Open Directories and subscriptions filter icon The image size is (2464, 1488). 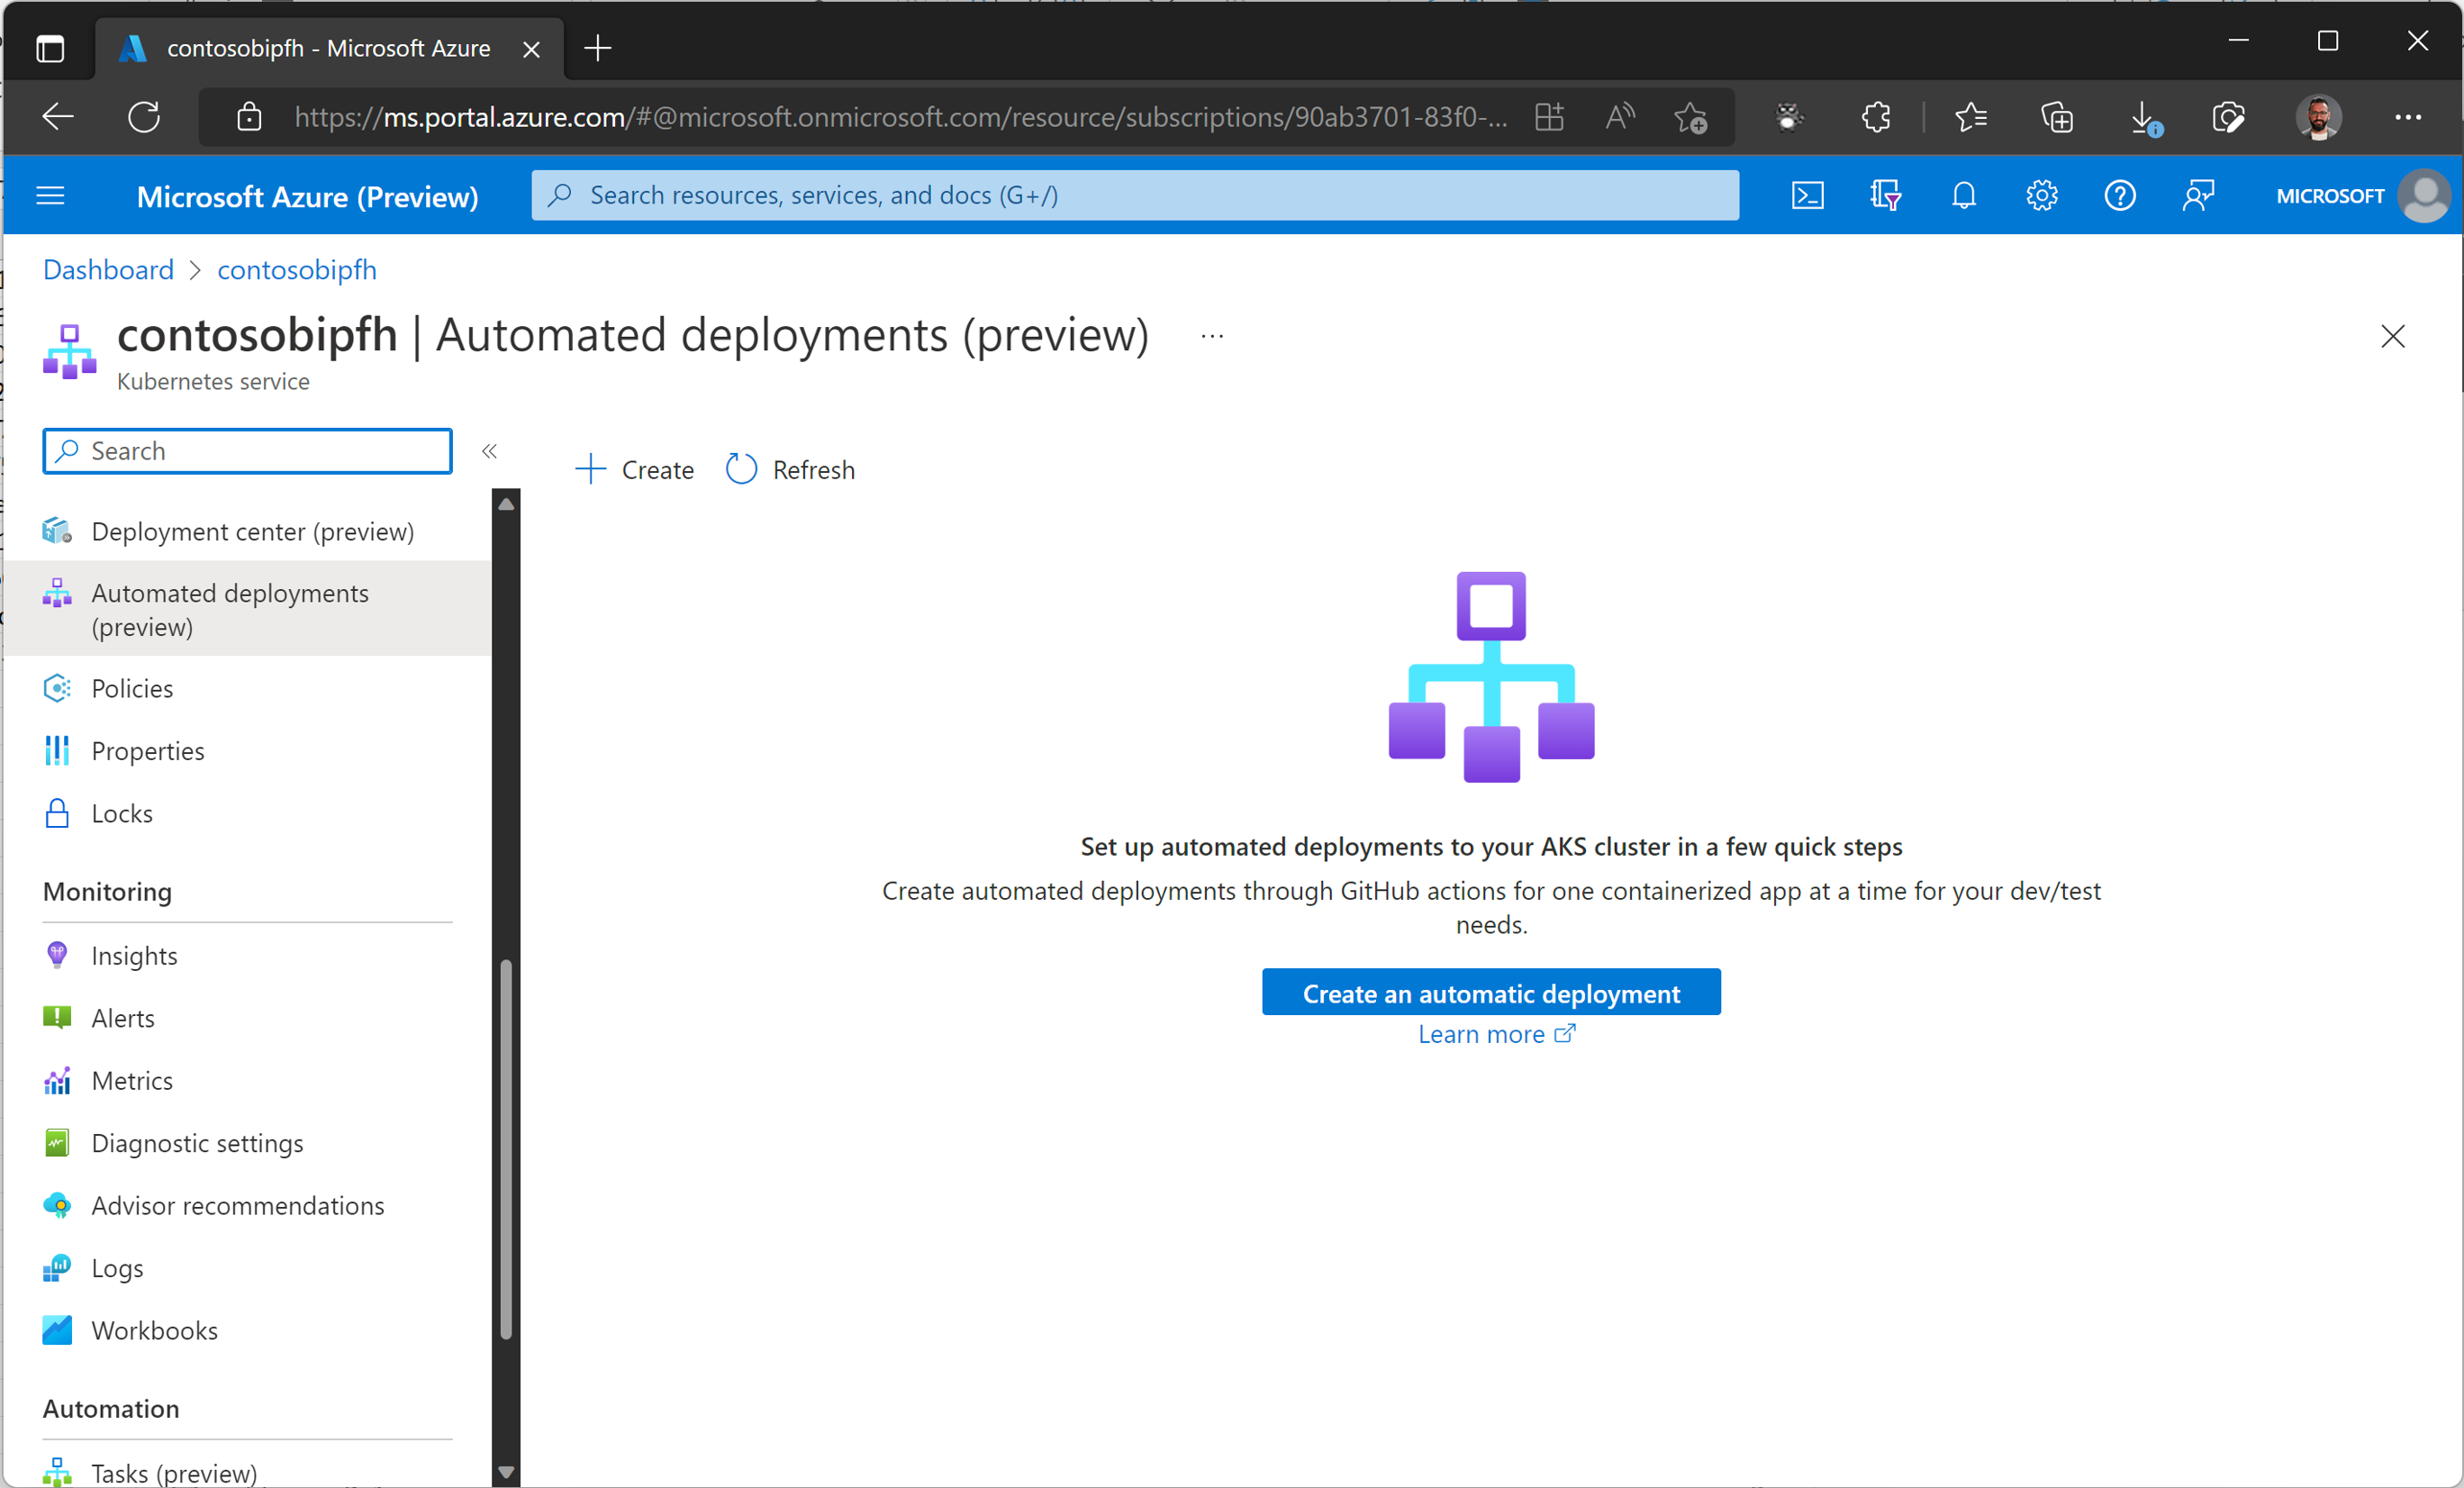(x=1885, y=195)
